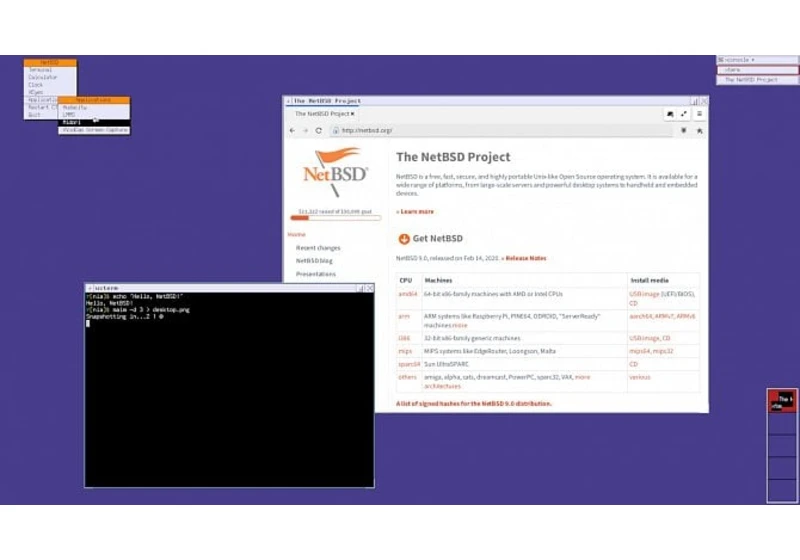Screen dimensions: 800x560
Task: Click the chat bubble icon in browser toolbar
Action: [670, 114]
